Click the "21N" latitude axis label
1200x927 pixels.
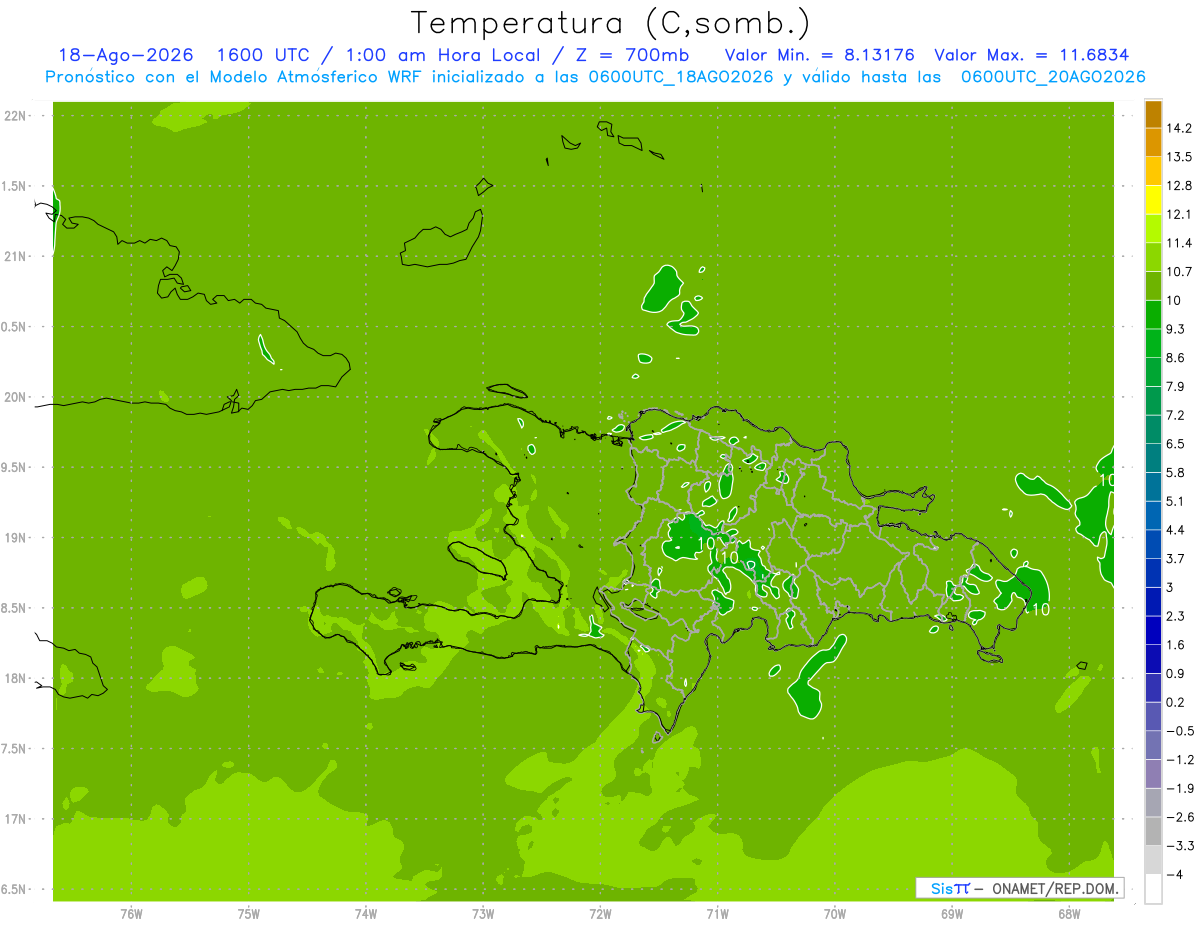coord(16,256)
